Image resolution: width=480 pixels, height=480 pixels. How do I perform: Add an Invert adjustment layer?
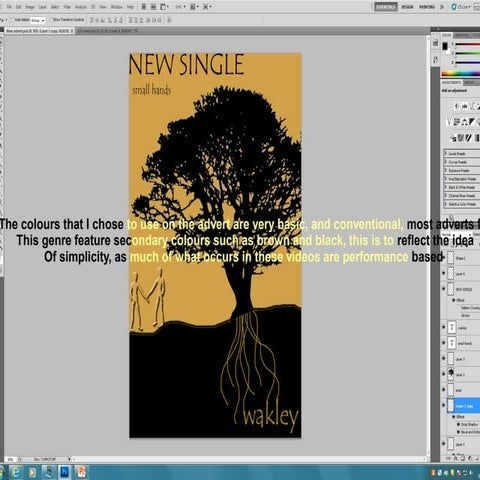(x=453, y=137)
